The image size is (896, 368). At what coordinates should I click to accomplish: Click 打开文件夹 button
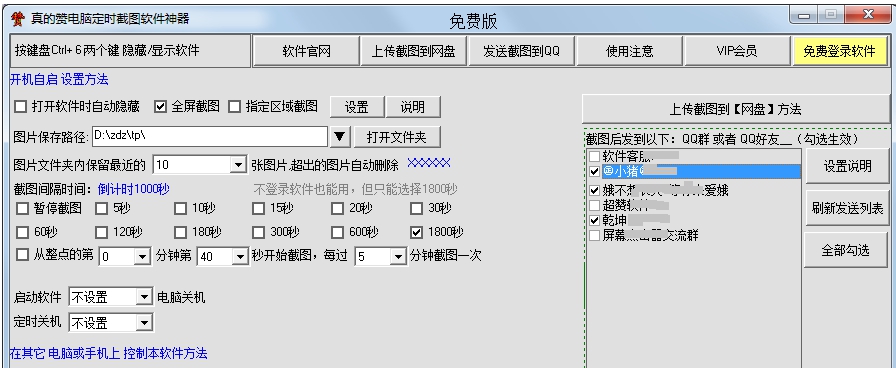397,137
